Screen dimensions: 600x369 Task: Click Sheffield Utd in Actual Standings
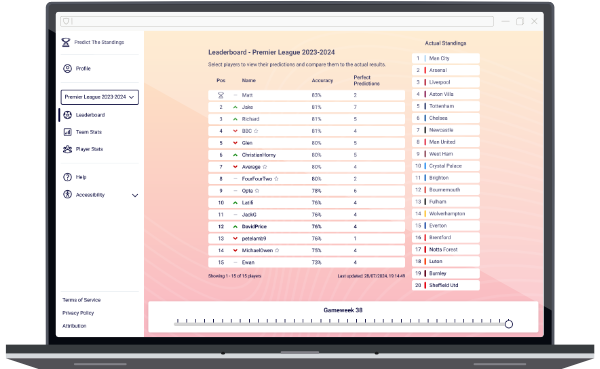coord(446,285)
